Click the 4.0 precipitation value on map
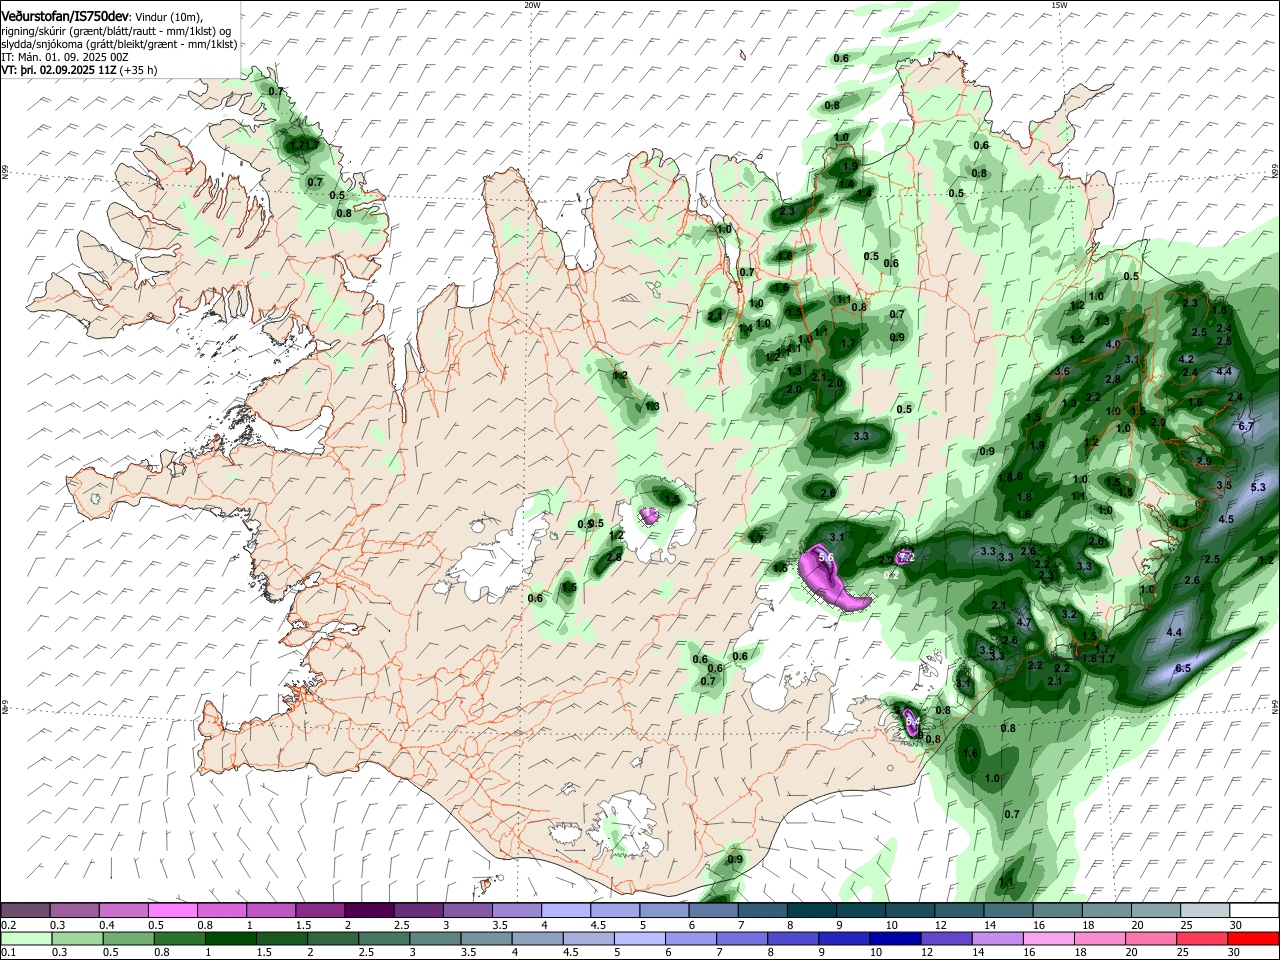Screen dimensions: 1280x960 point(1113,344)
